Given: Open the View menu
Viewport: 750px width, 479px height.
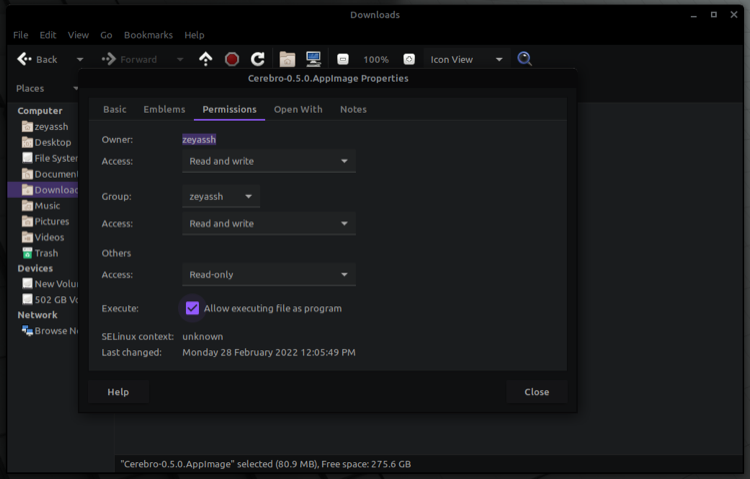Looking at the screenshot, I should pyautogui.click(x=78, y=35).
